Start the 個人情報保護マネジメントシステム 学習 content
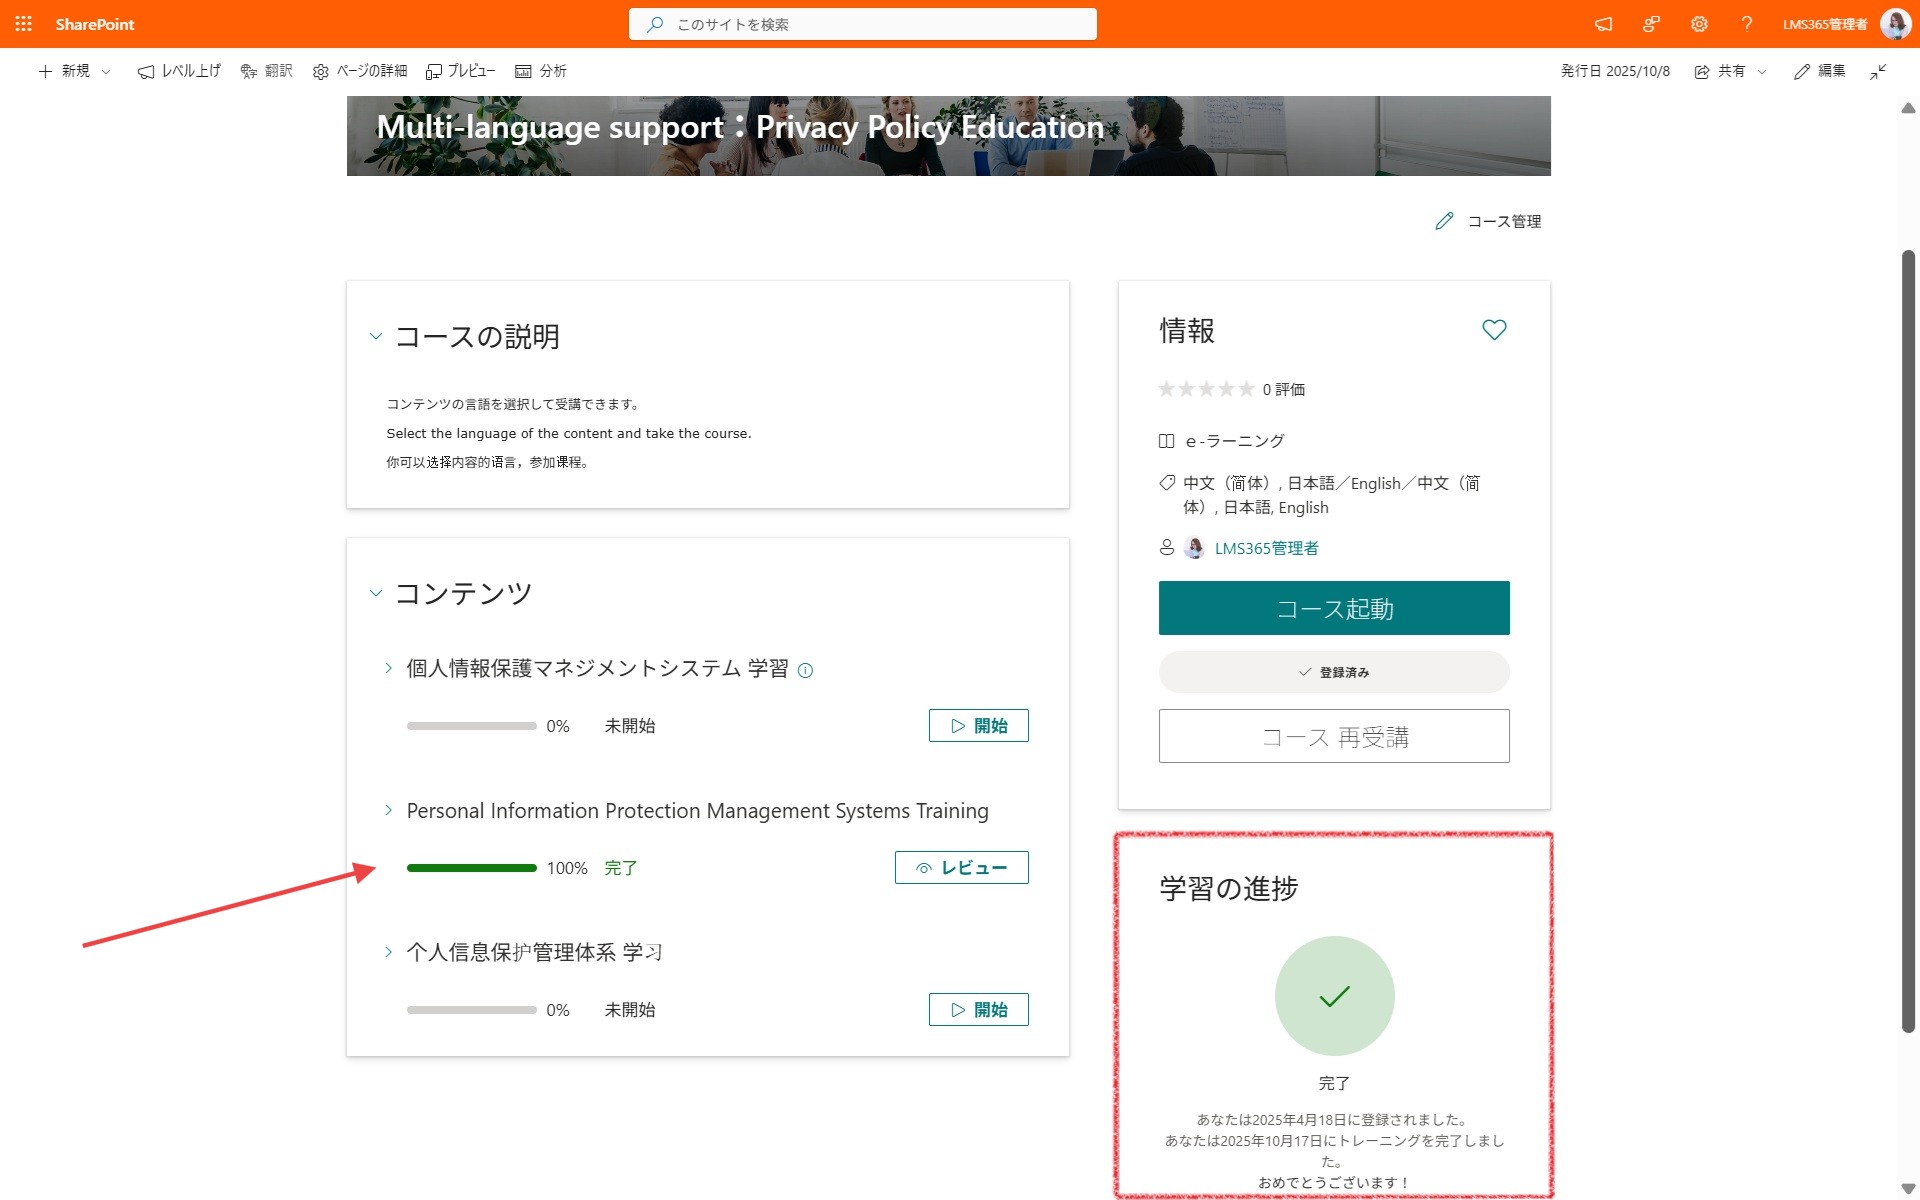Viewport: 1920px width, 1200px height. point(978,726)
